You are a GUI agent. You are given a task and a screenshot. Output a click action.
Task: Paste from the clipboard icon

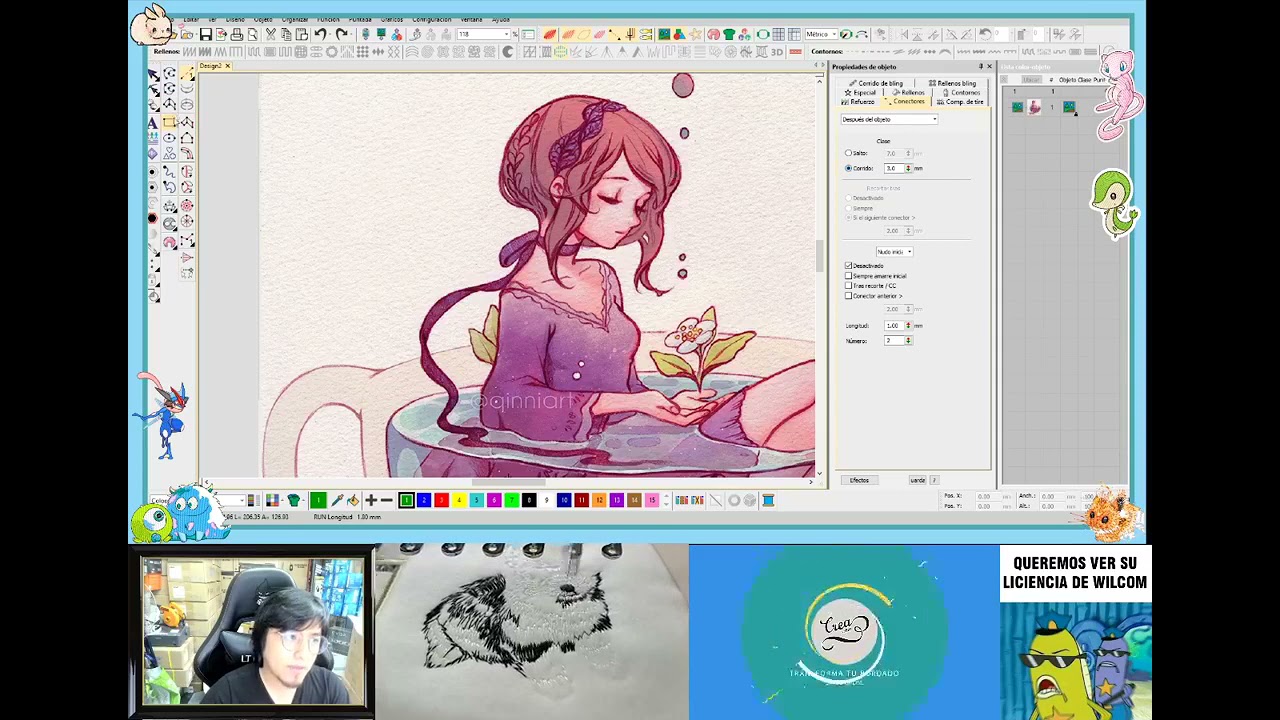point(301,35)
